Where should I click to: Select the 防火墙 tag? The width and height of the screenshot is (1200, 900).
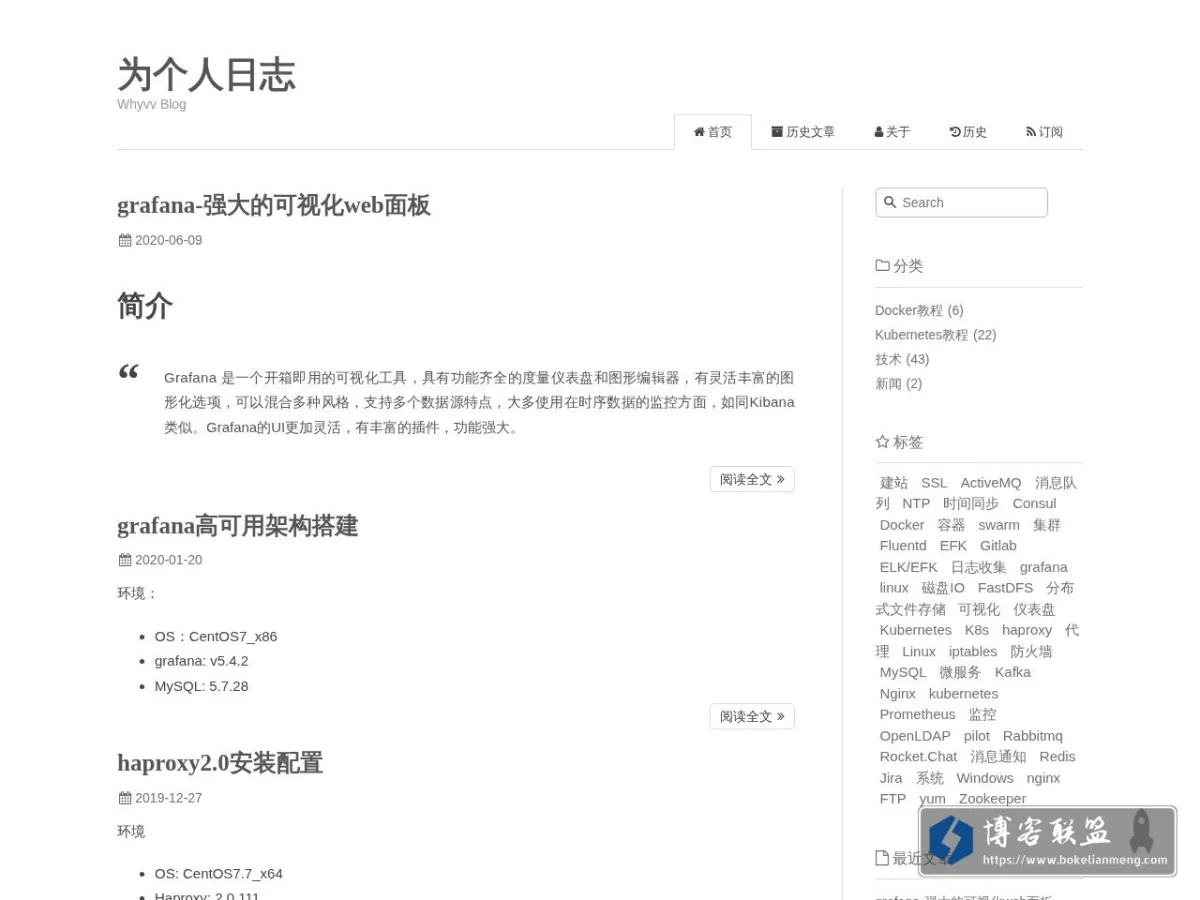pos(1031,651)
